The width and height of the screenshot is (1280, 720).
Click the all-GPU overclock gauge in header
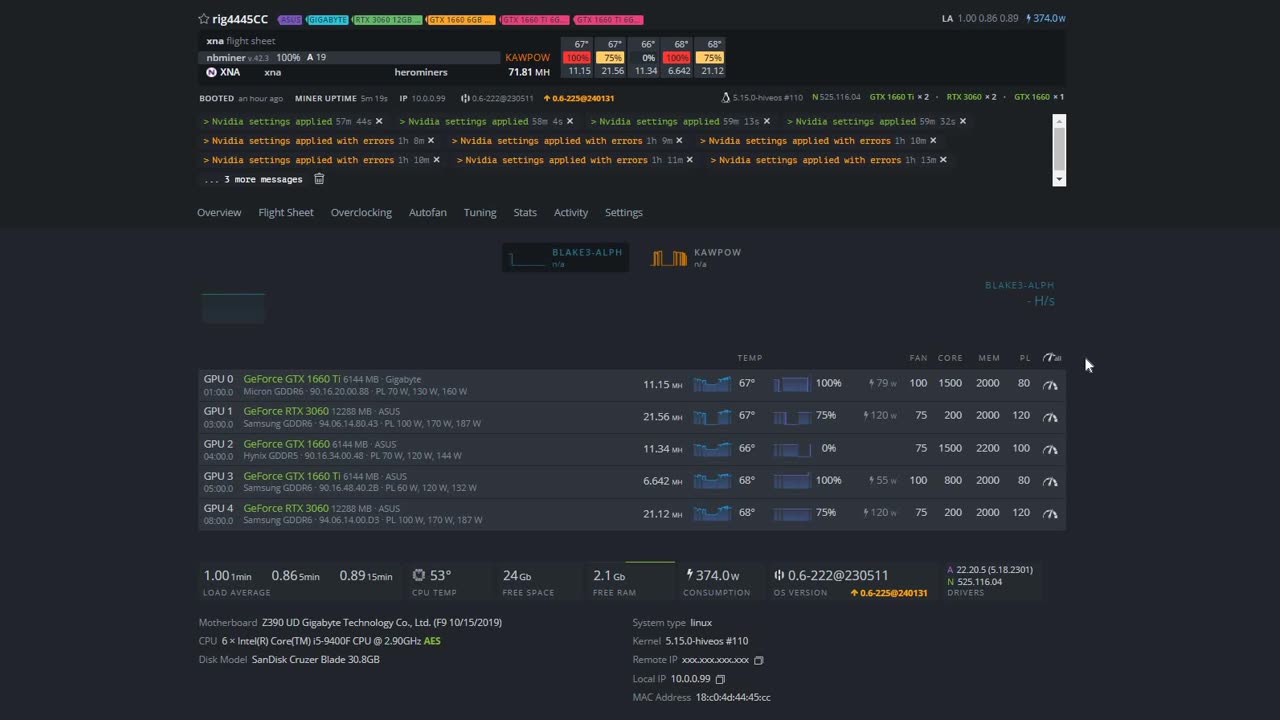[1052, 357]
